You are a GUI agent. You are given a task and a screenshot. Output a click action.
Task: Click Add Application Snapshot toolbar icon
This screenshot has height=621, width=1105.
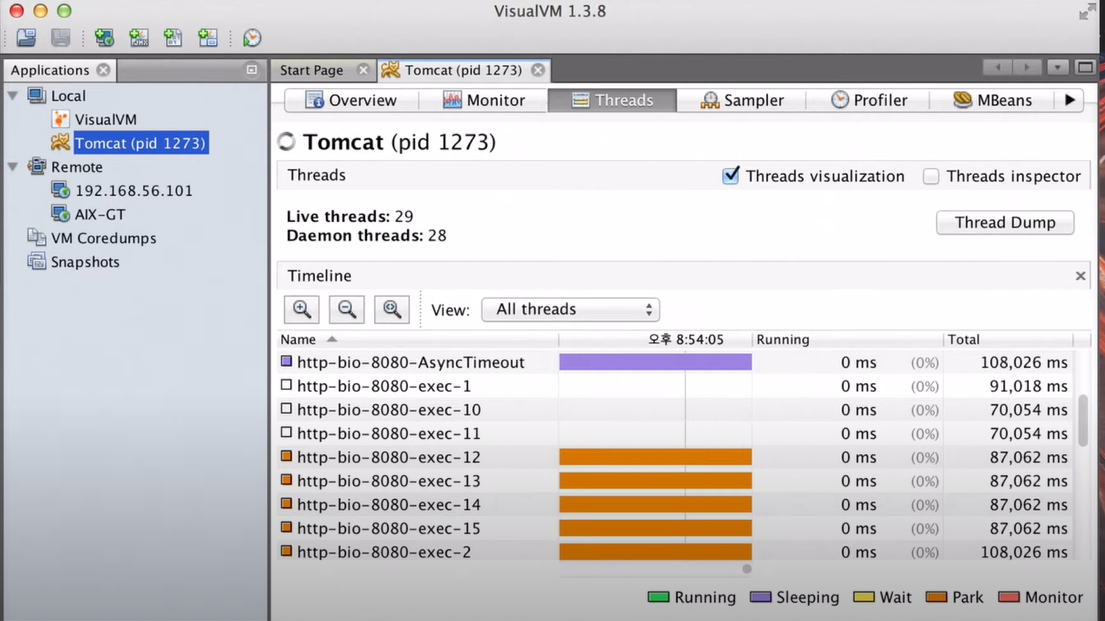tap(208, 37)
